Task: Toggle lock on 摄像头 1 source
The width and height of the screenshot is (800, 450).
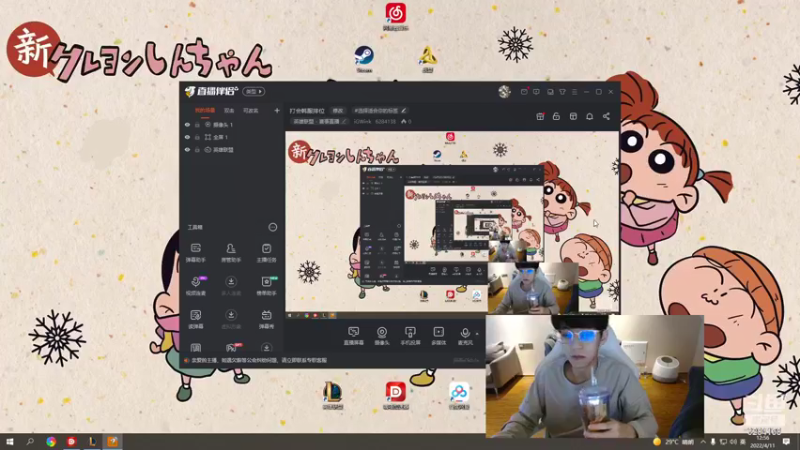Action: tap(197, 124)
